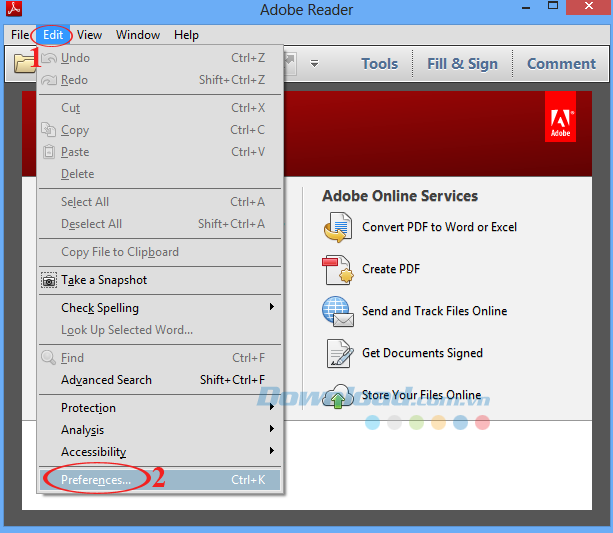Click the cloud upload Store Files icon
Screen dimensions: 613x533
tap(338, 396)
